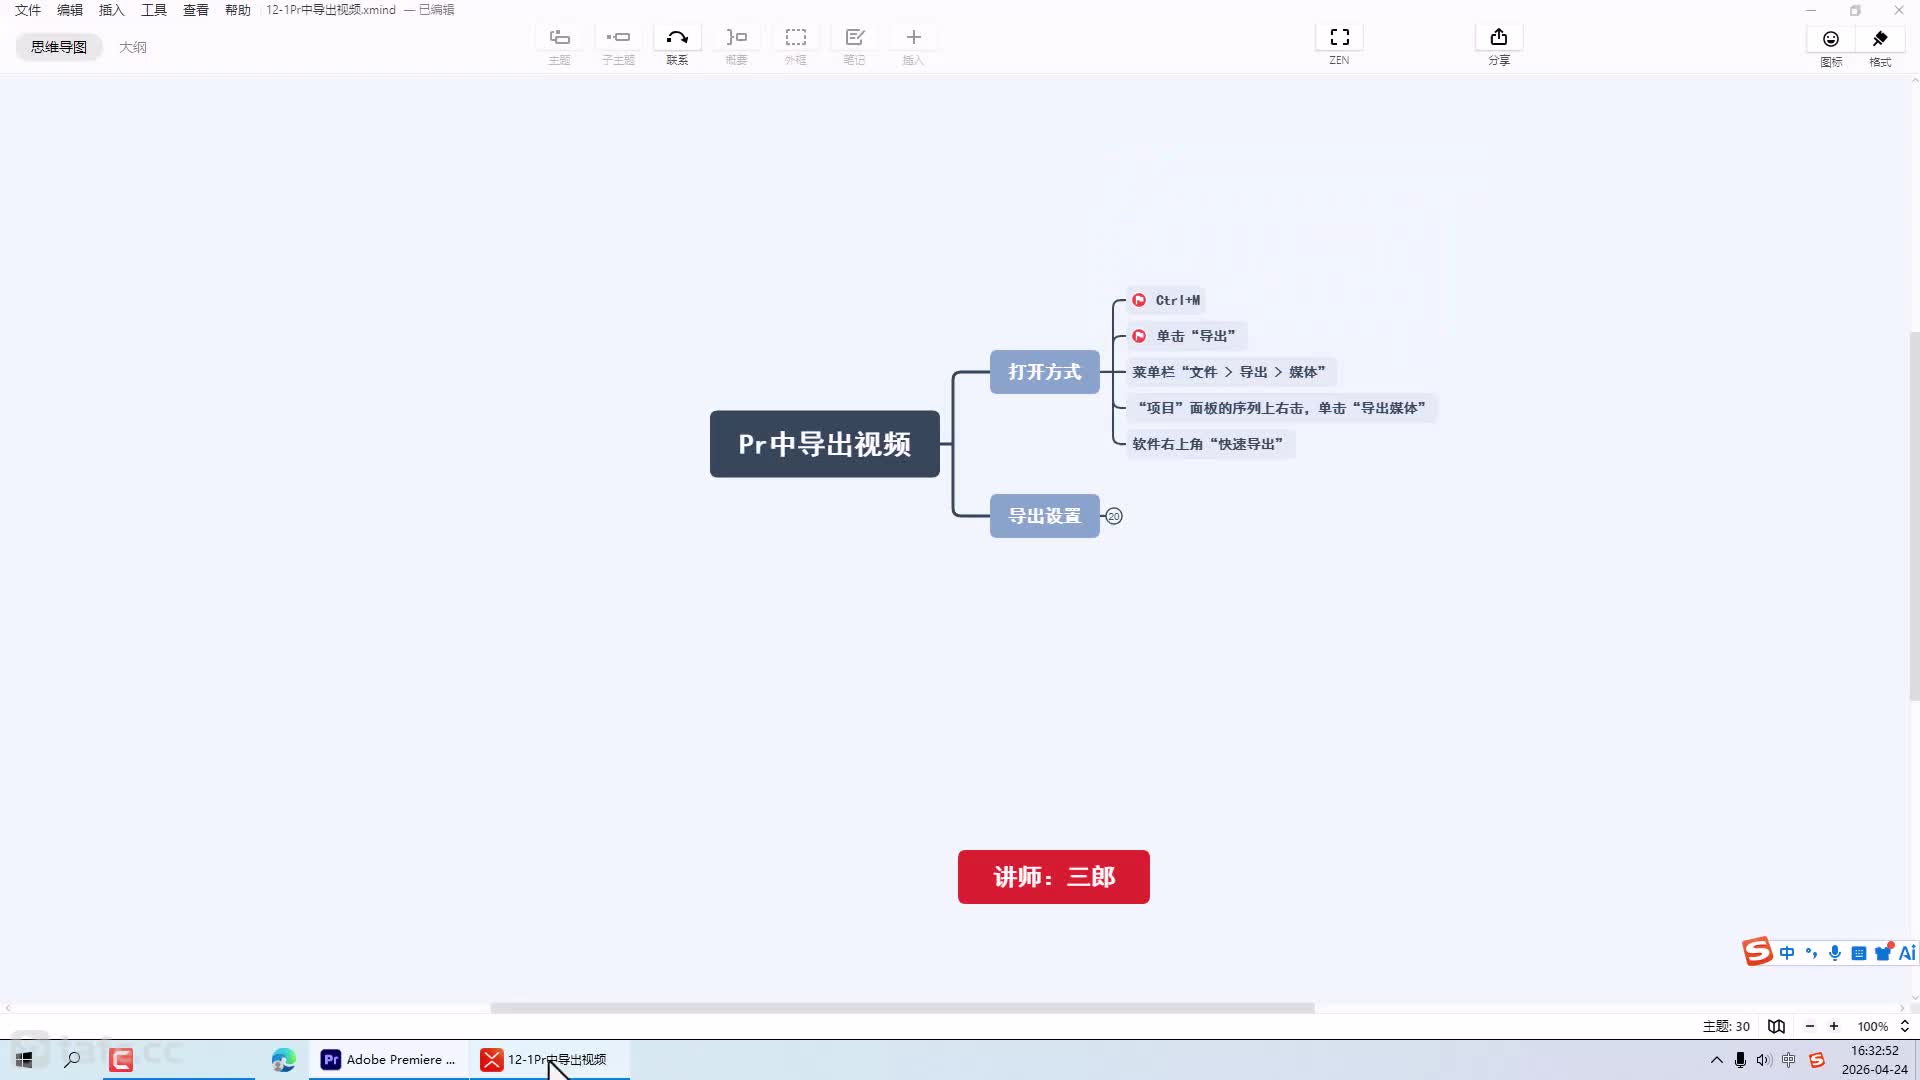Toggle the Sogou Chinese/English input mode
The height and width of the screenshot is (1080, 1920).
1787,953
